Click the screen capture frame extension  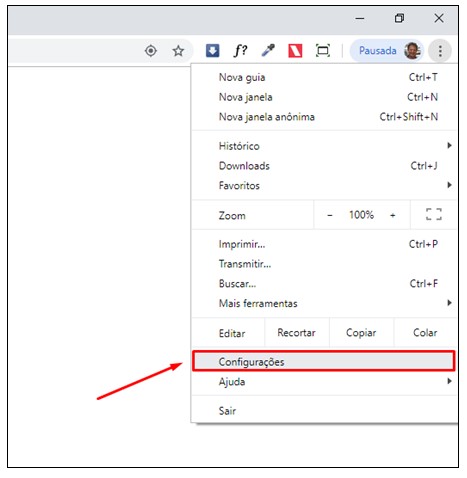click(x=323, y=51)
